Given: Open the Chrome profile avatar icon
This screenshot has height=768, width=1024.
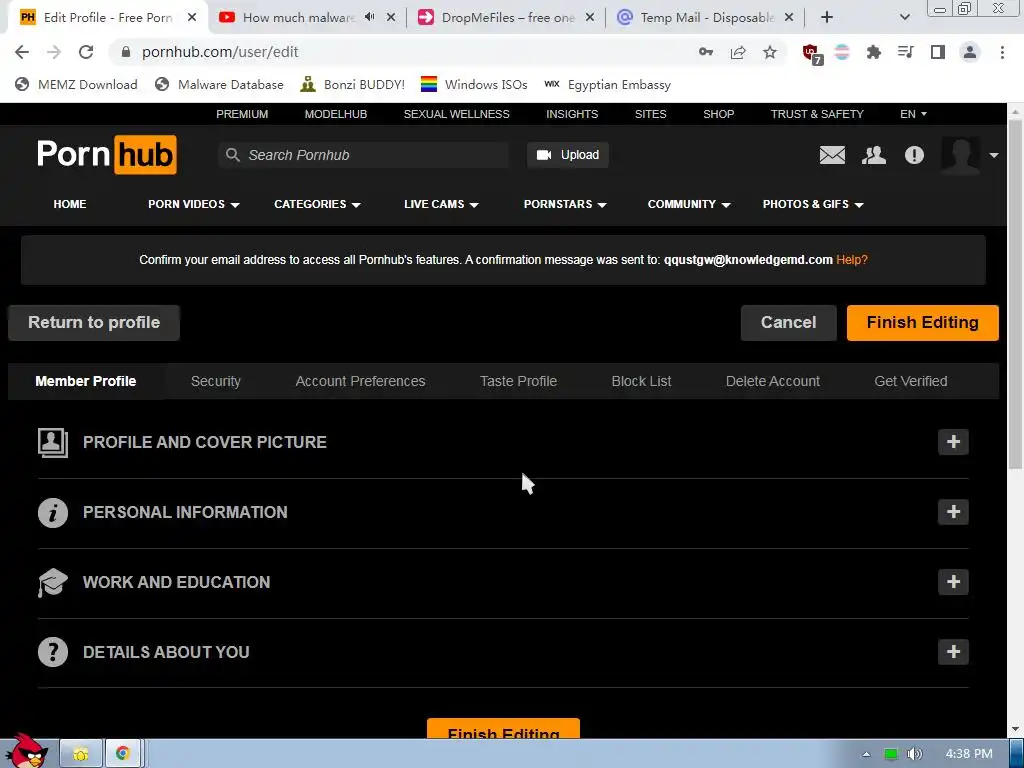Looking at the screenshot, I should (x=970, y=52).
